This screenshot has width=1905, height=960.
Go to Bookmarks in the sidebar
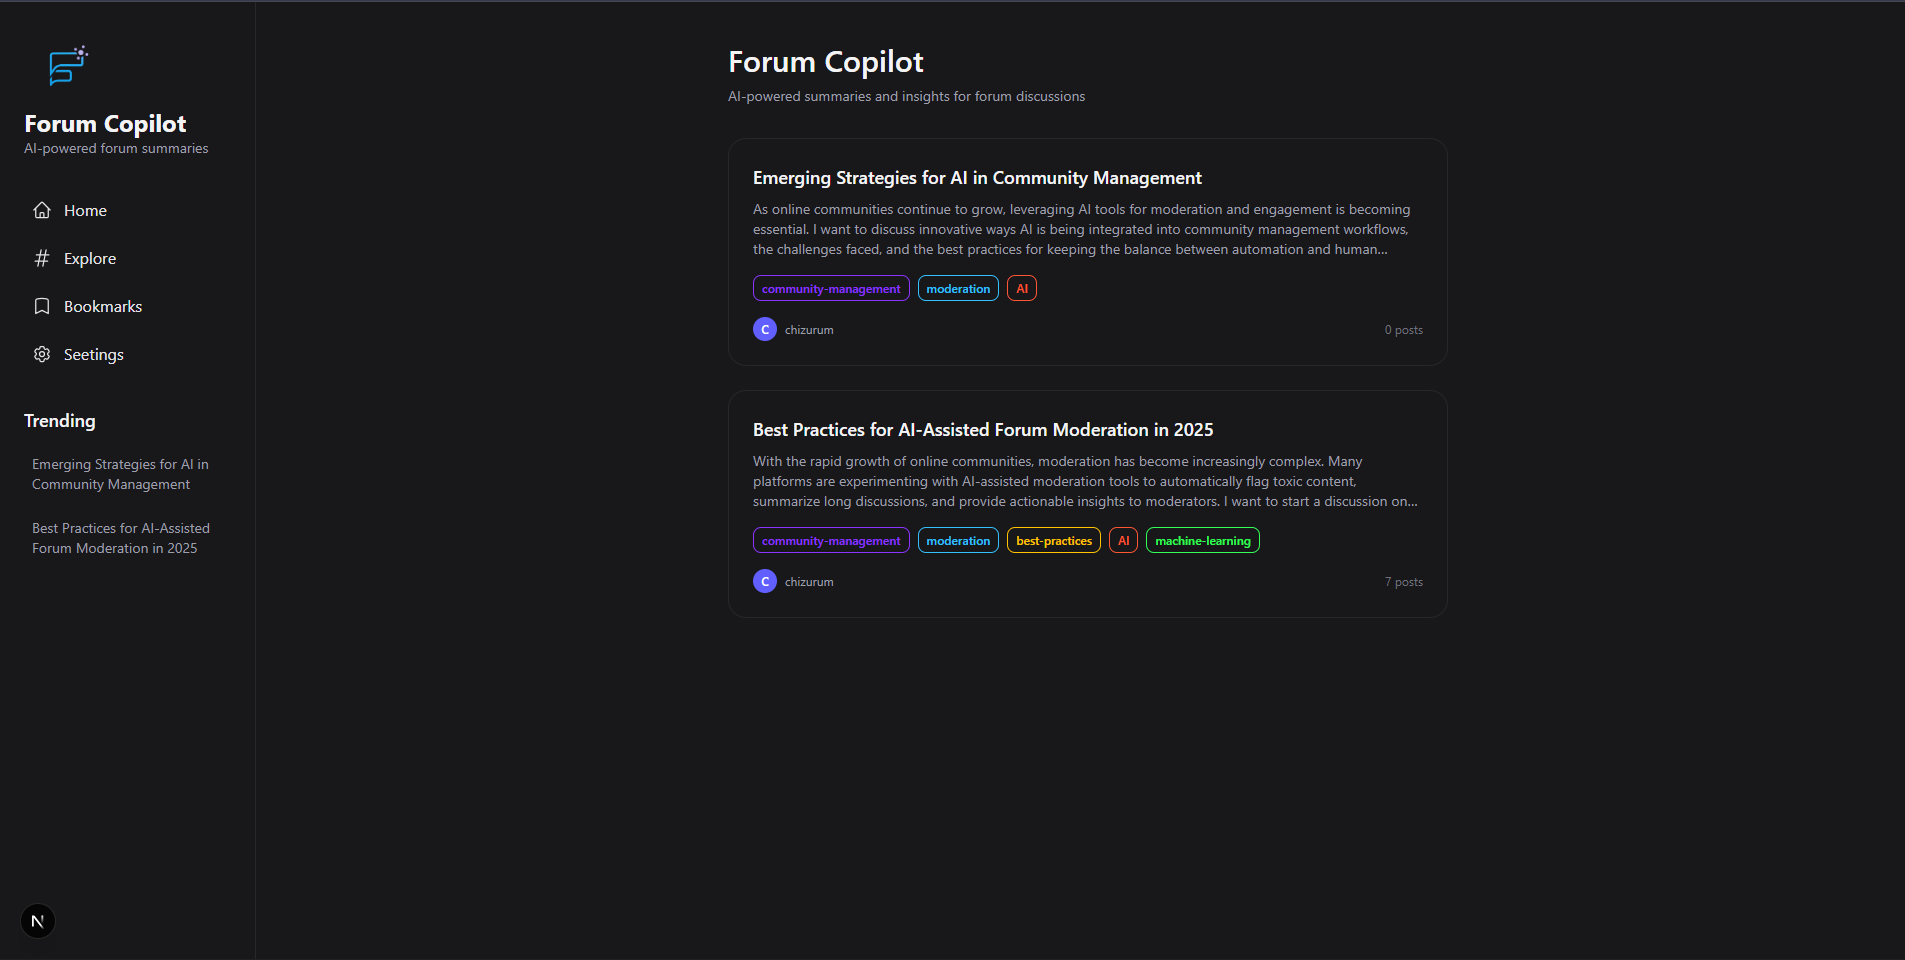click(102, 306)
